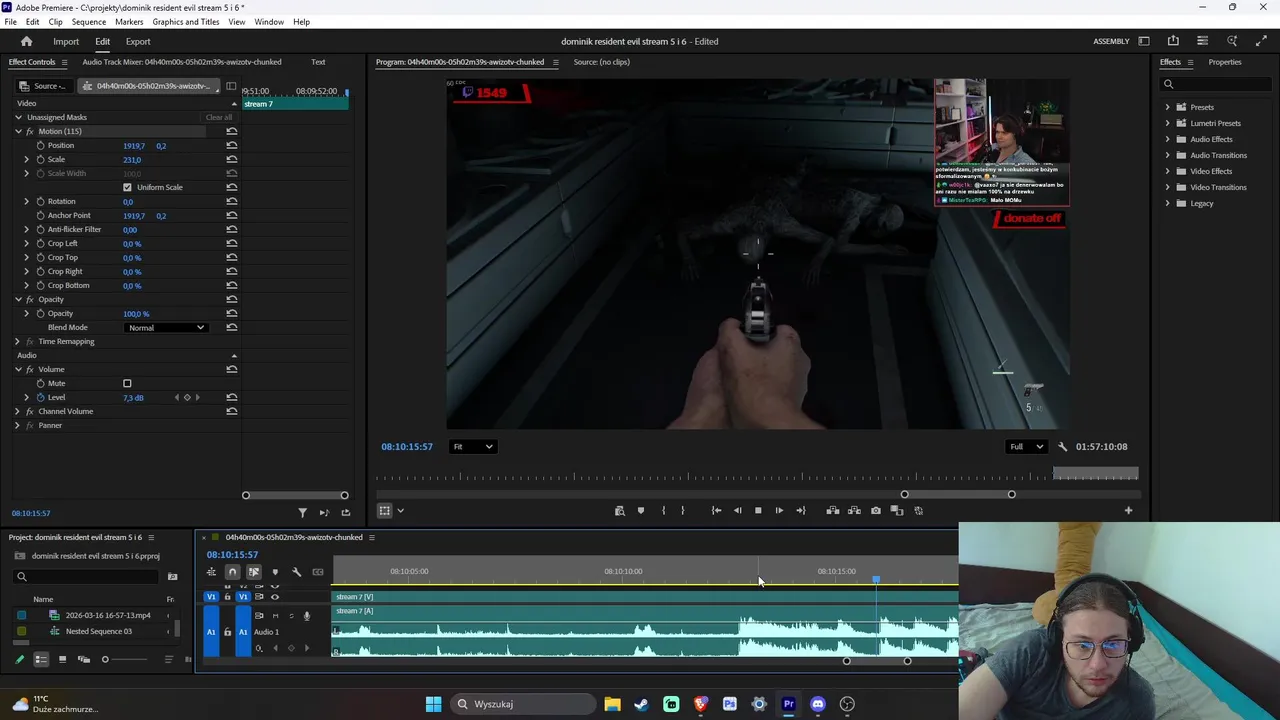Image resolution: width=1280 pixels, height=720 pixels.
Task: Expand the Channel Volume effect
Action: pyautogui.click(x=17, y=412)
